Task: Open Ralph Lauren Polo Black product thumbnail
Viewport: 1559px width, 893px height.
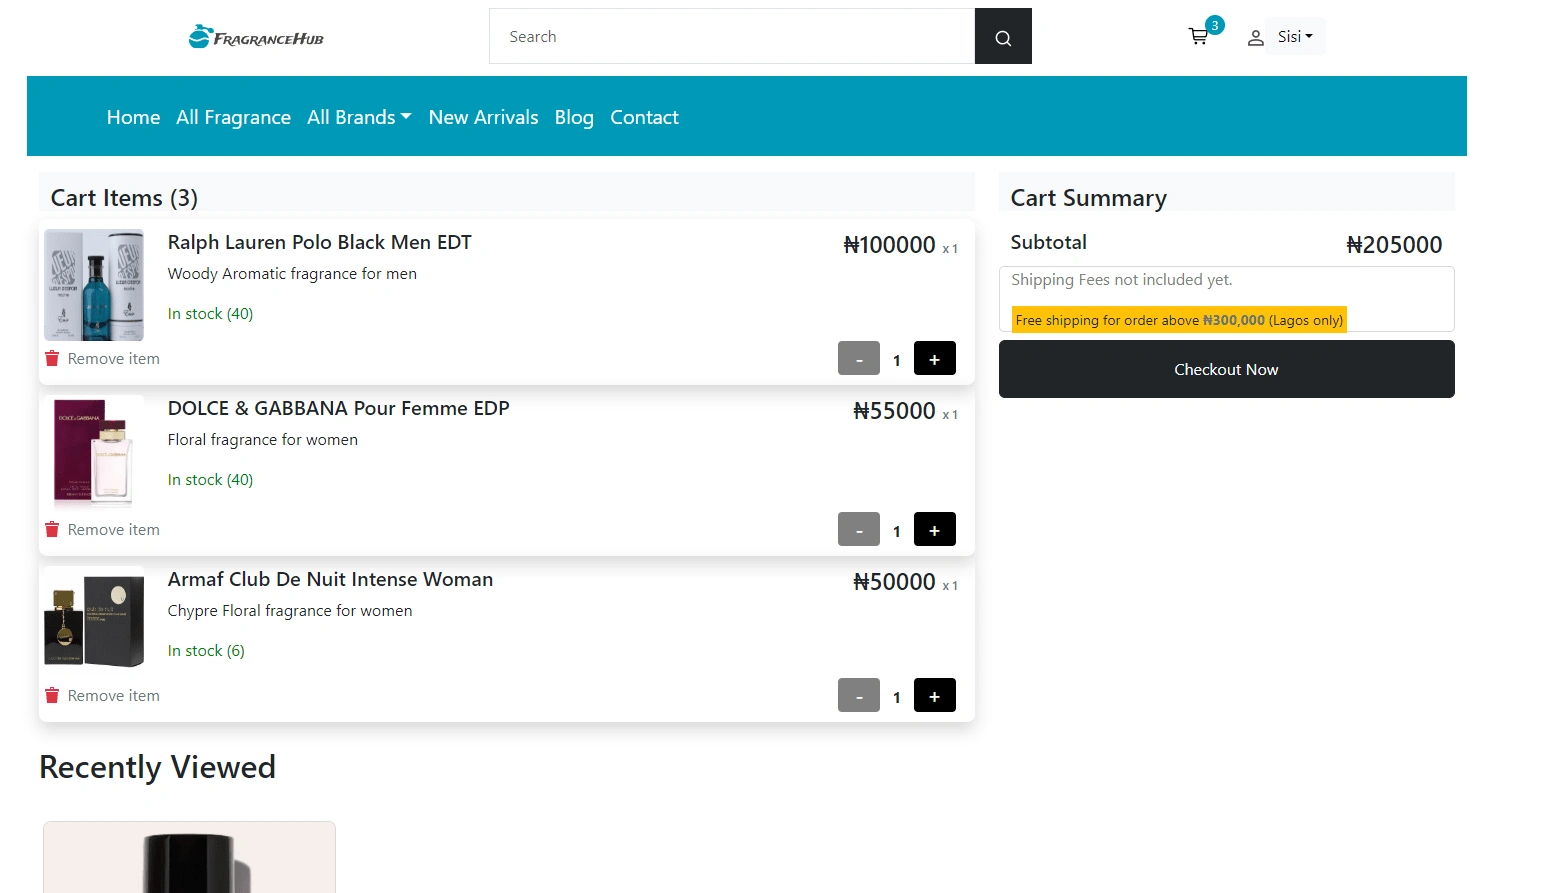Action: click(x=94, y=285)
